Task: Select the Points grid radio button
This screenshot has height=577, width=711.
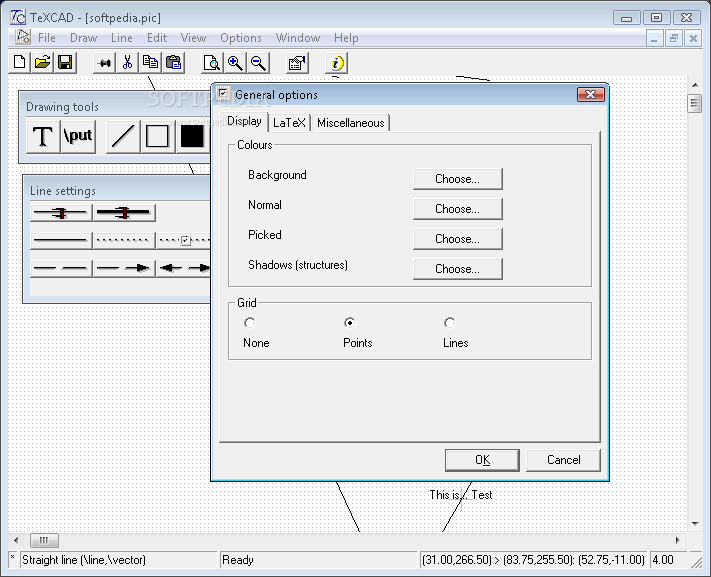Action: pyautogui.click(x=349, y=323)
